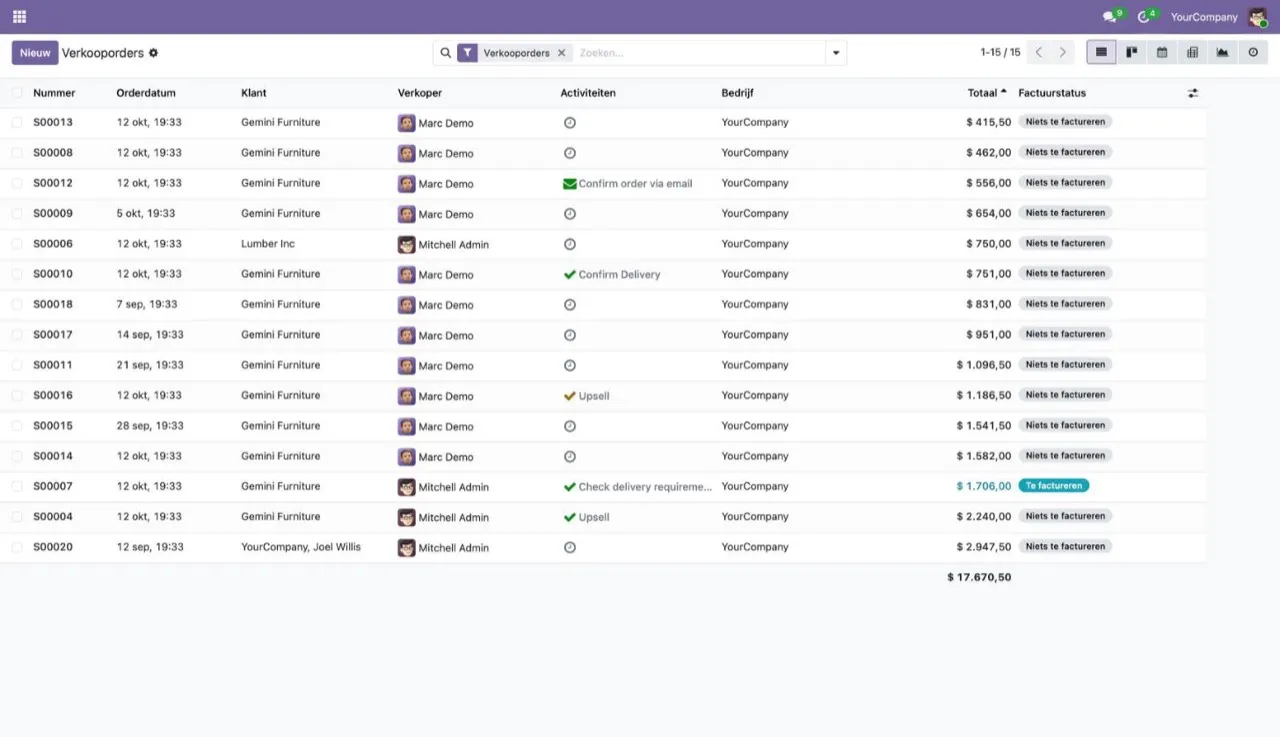Open the Confirm Delivery activity on S00010
Image resolution: width=1280 pixels, height=737 pixels.
(612, 274)
